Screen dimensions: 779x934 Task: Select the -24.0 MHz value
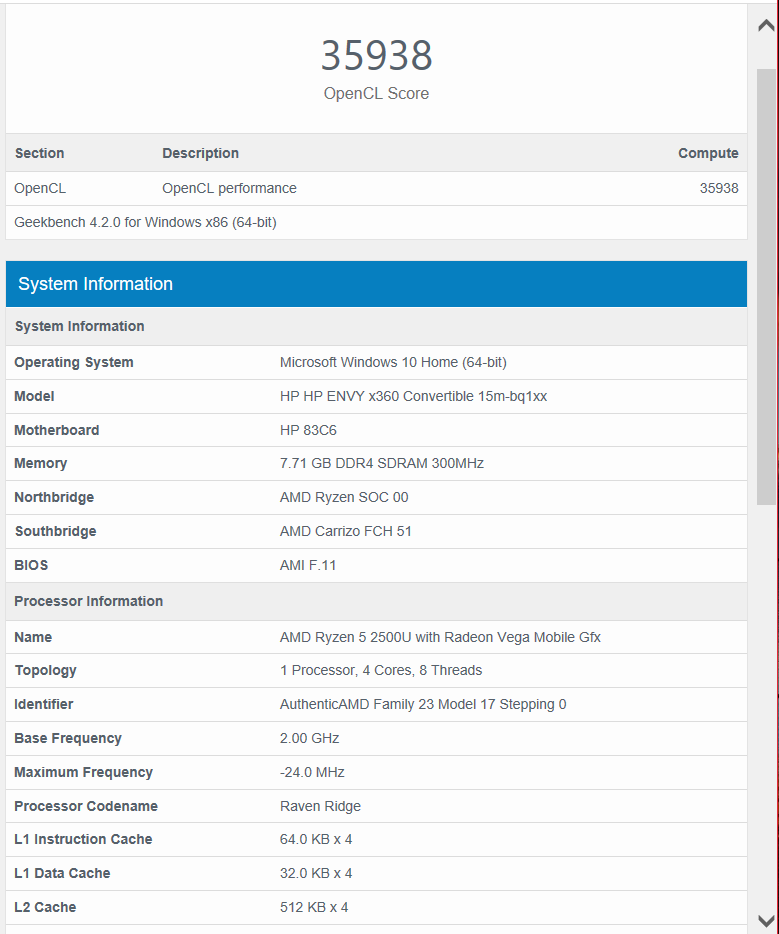(x=312, y=773)
